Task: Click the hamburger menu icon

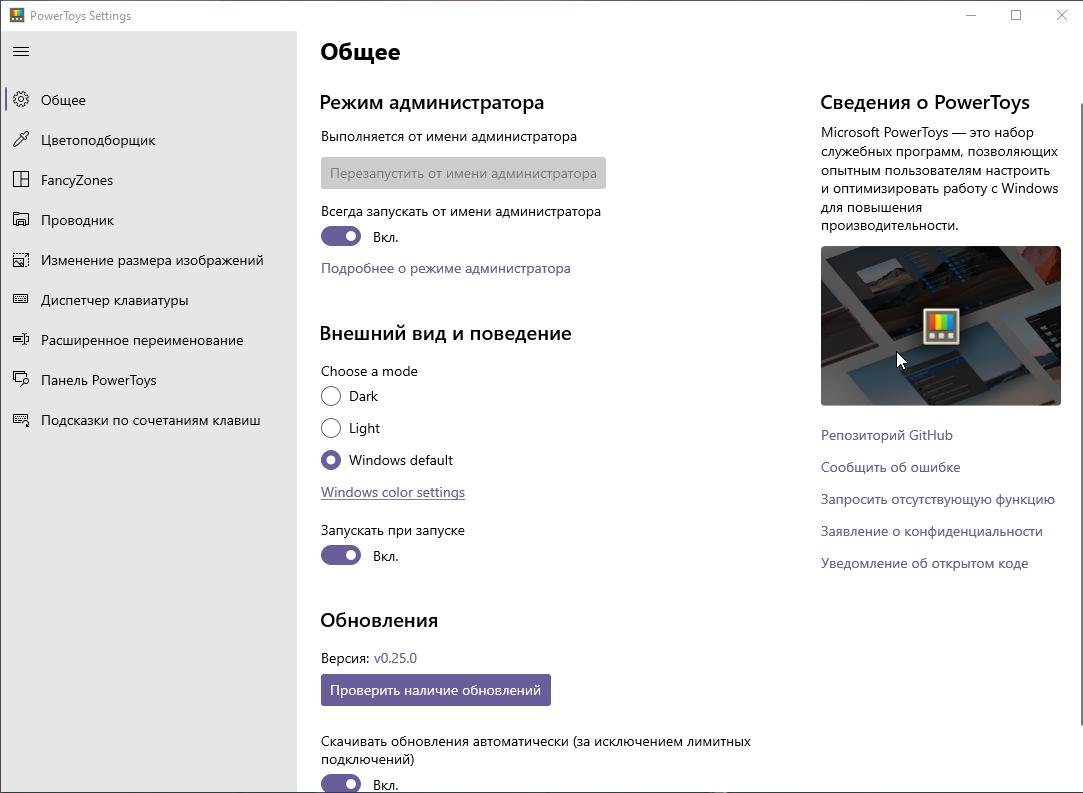Action: [x=21, y=52]
